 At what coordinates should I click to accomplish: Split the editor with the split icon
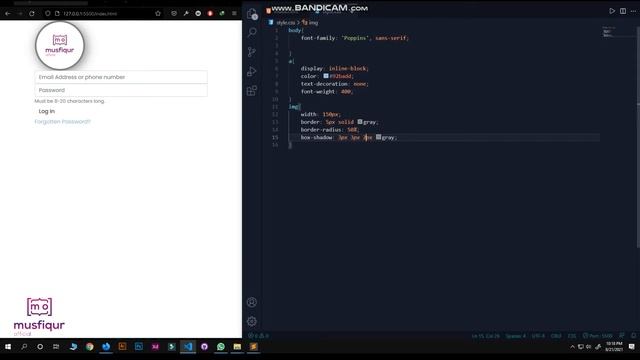(x=623, y=11)
